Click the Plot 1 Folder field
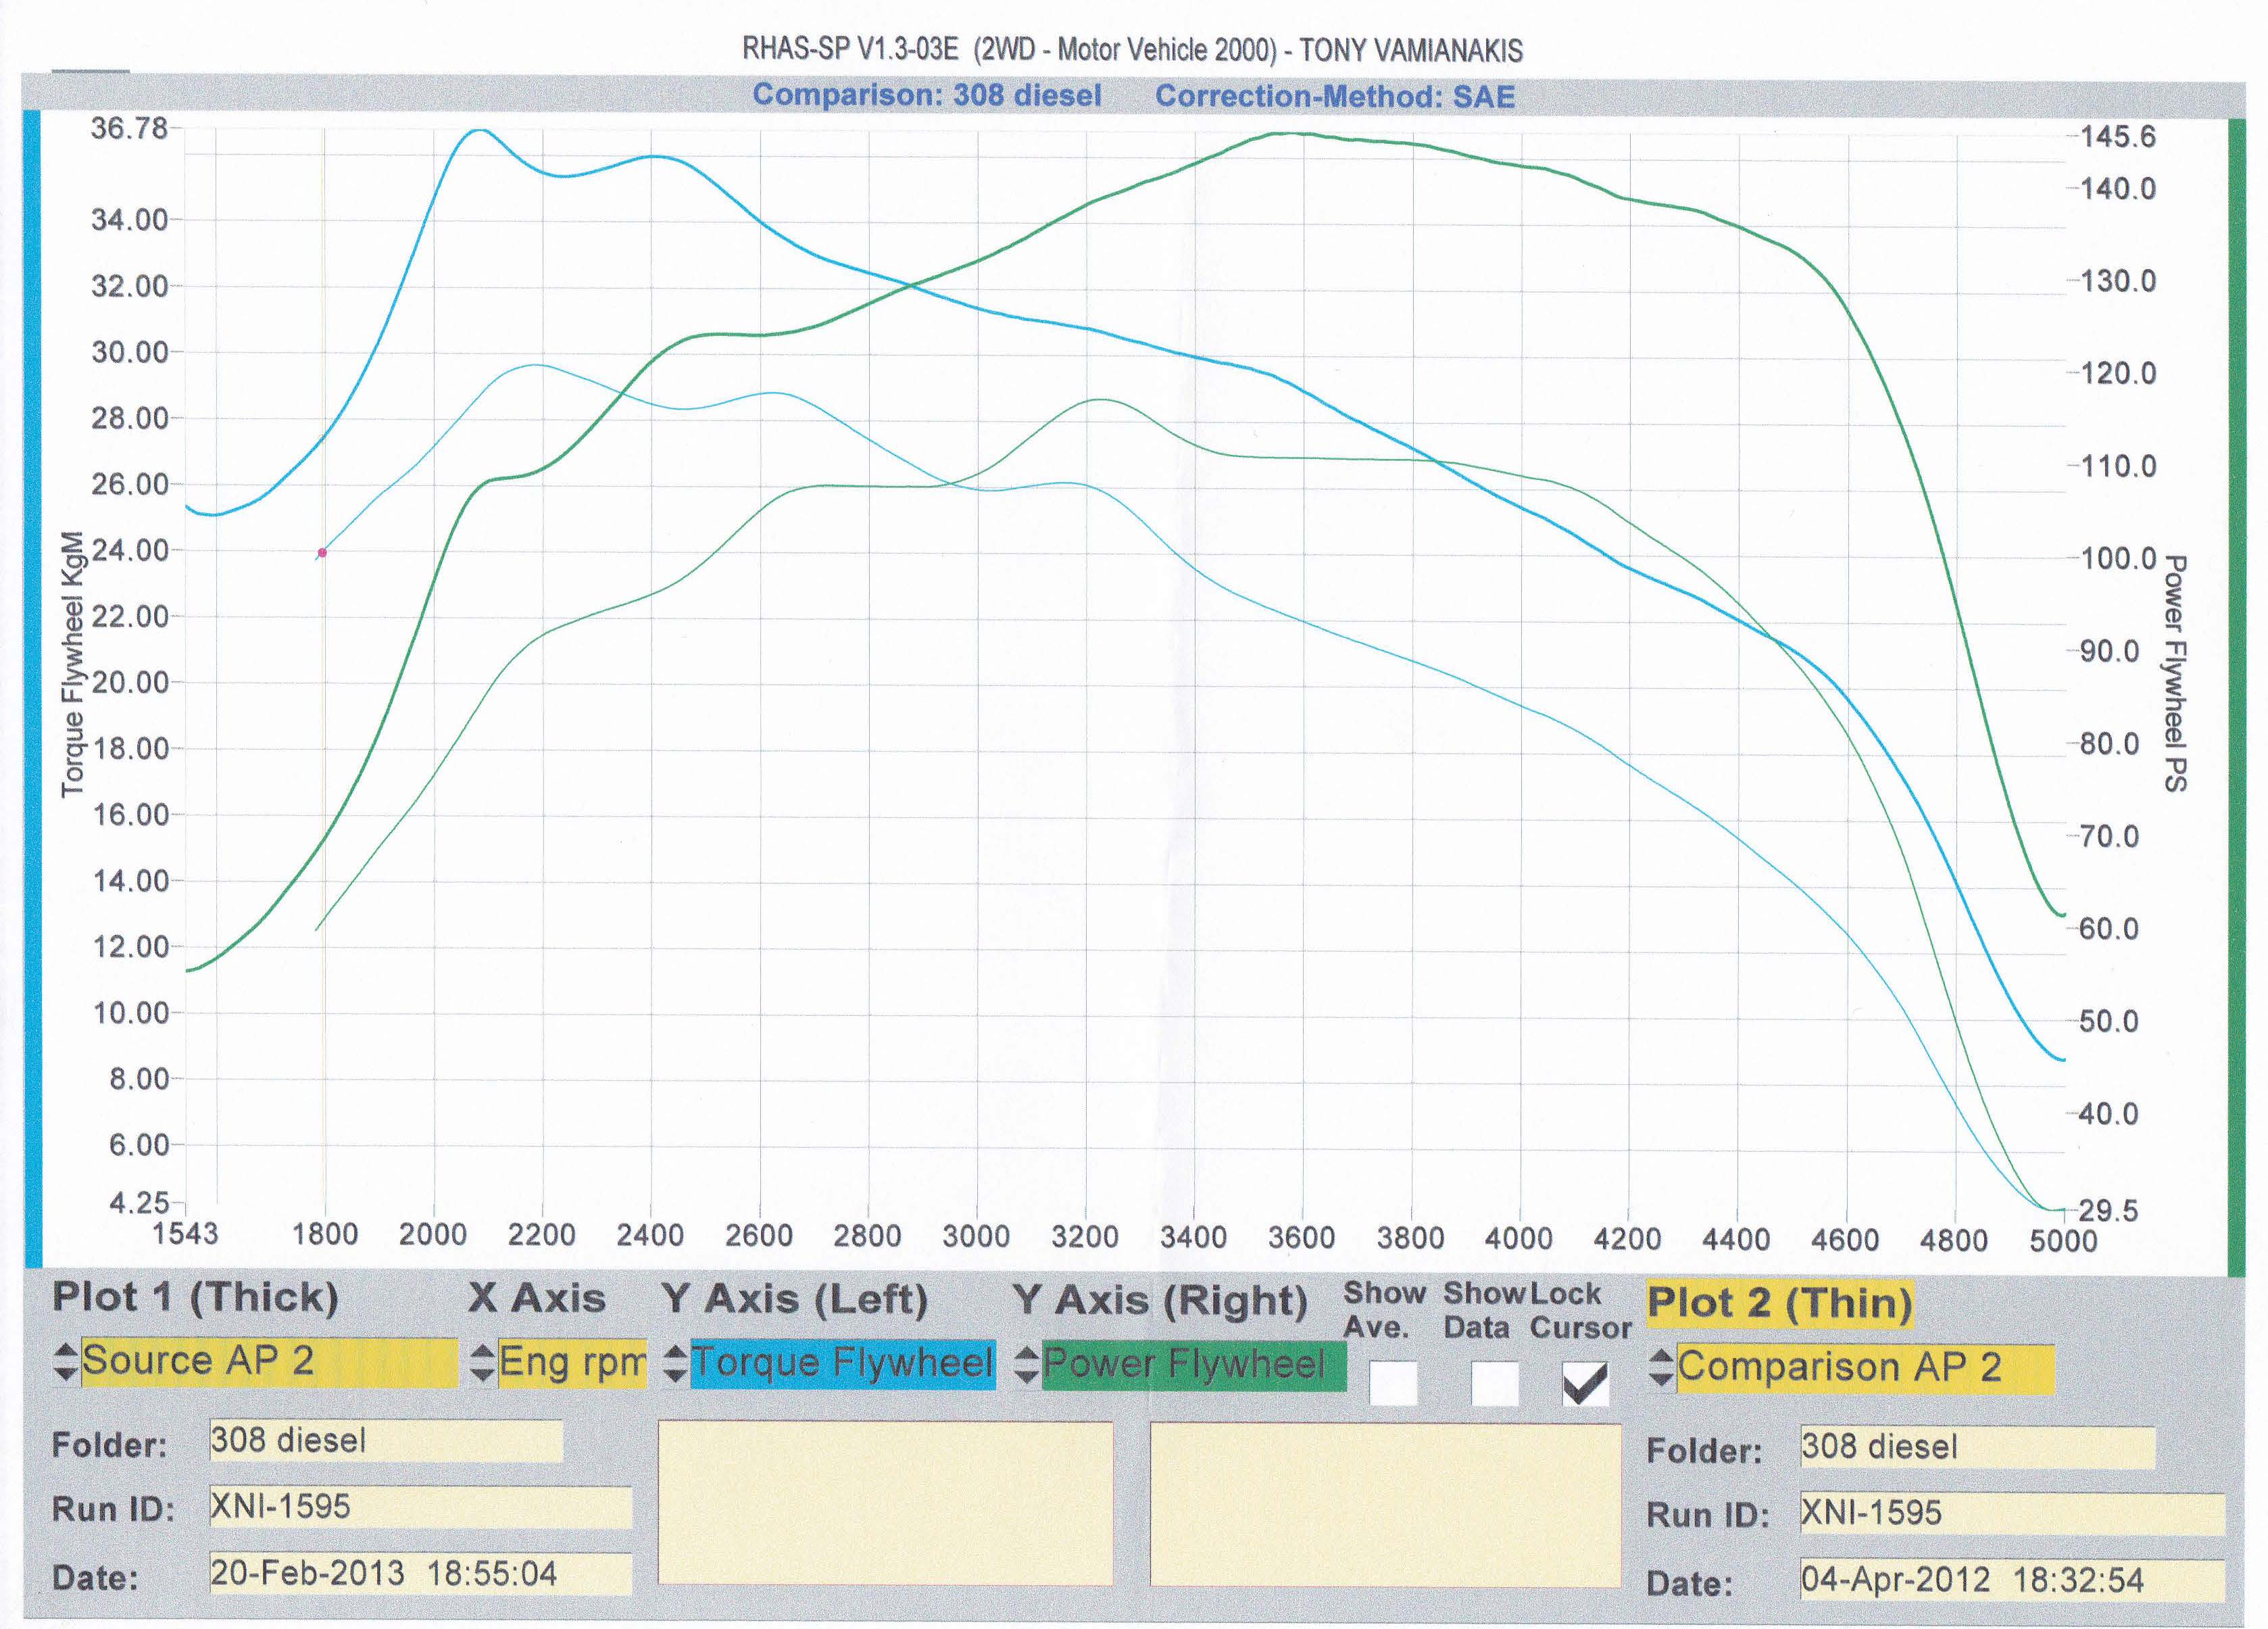Screen dimensions: 2268x1629 (x=385, y=1441)
